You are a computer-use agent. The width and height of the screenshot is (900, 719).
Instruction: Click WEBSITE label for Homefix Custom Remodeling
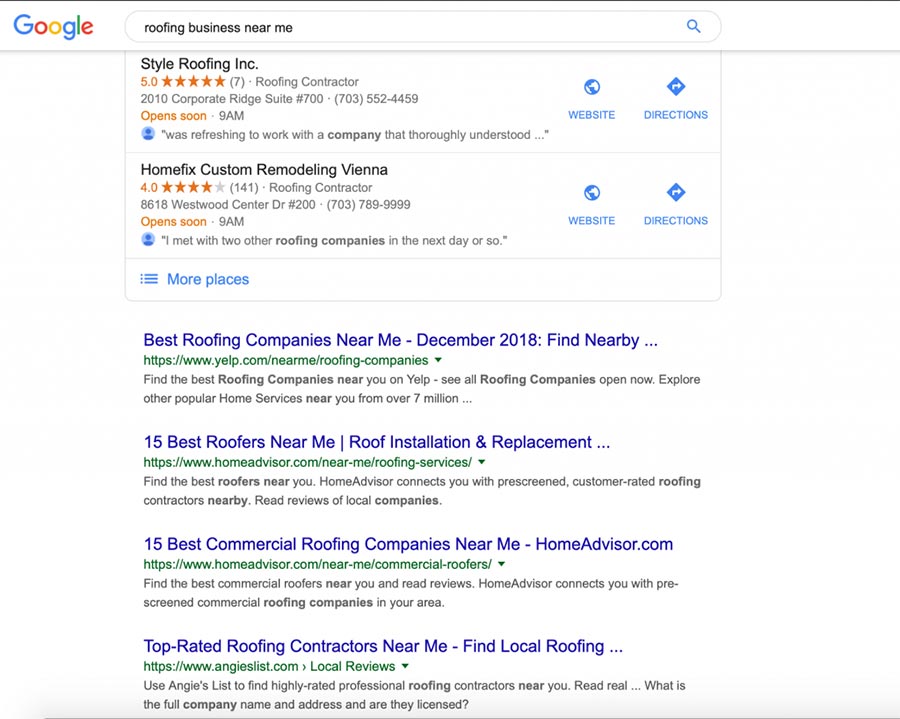click(x=592, y=220)
